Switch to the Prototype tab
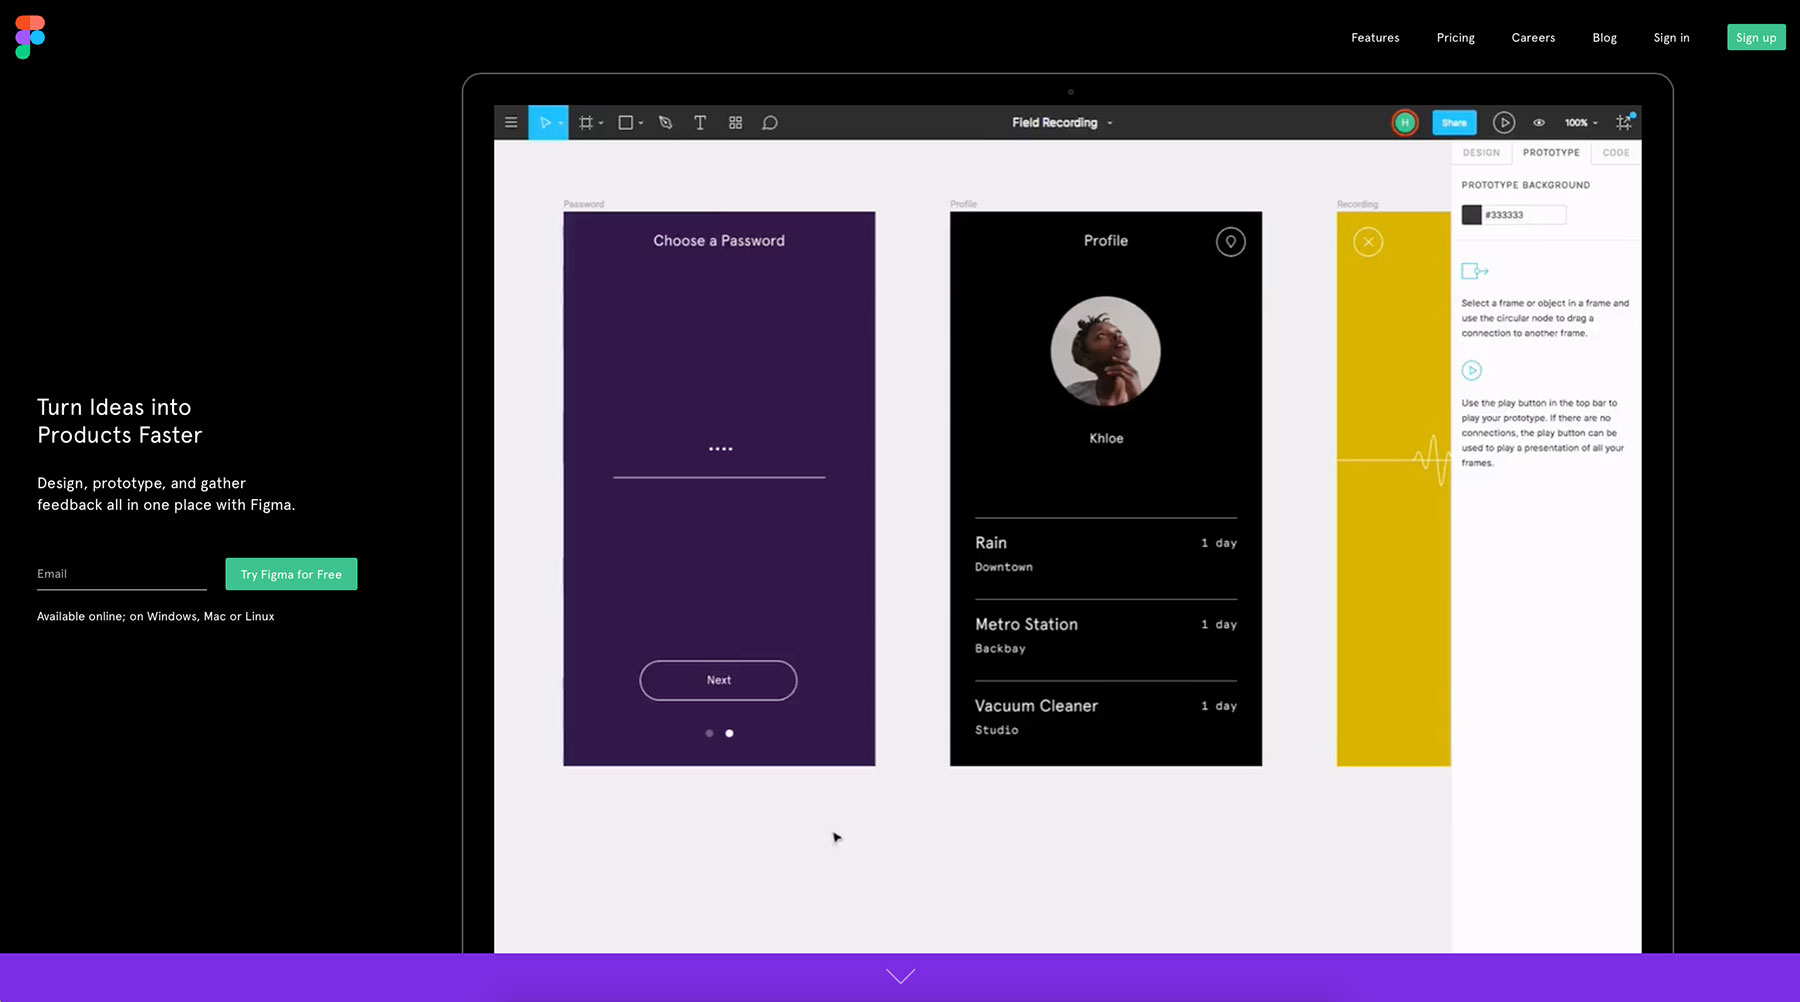Image resolution: width=1800 pixels, height=1002 pixels. 1551,153
